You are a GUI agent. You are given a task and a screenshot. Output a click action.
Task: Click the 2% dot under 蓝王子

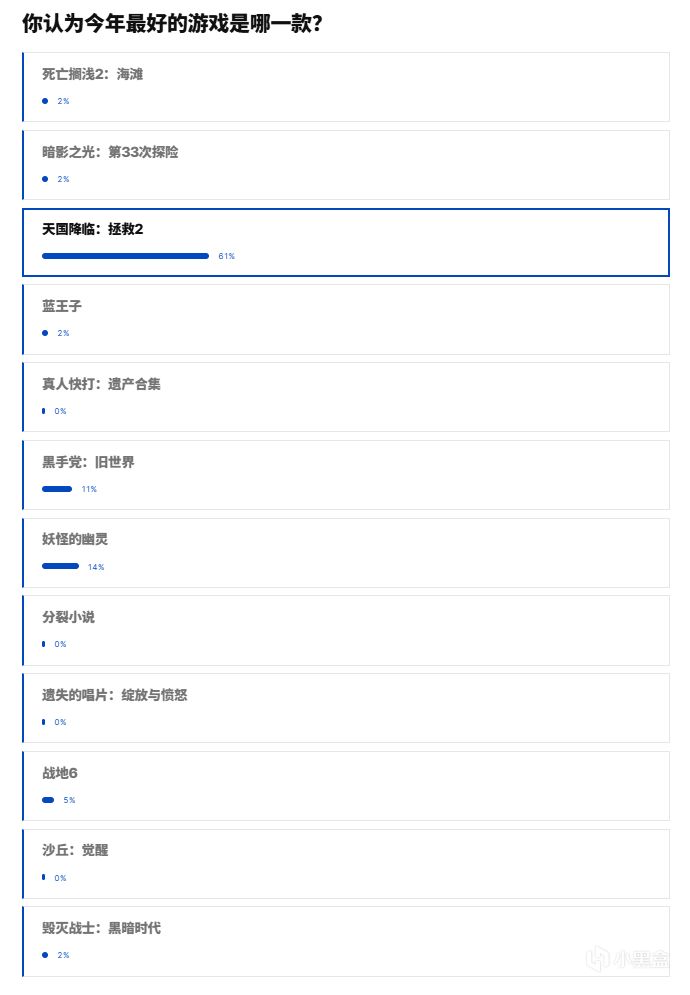click(45, 333)
